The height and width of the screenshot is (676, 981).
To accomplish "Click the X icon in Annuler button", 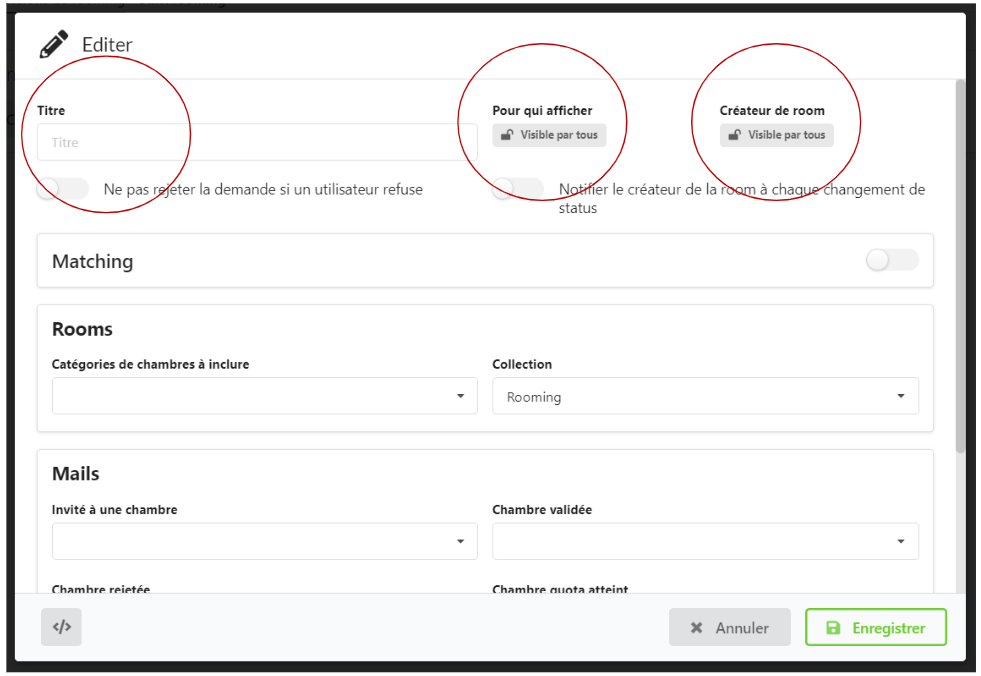I will point(696,628).
